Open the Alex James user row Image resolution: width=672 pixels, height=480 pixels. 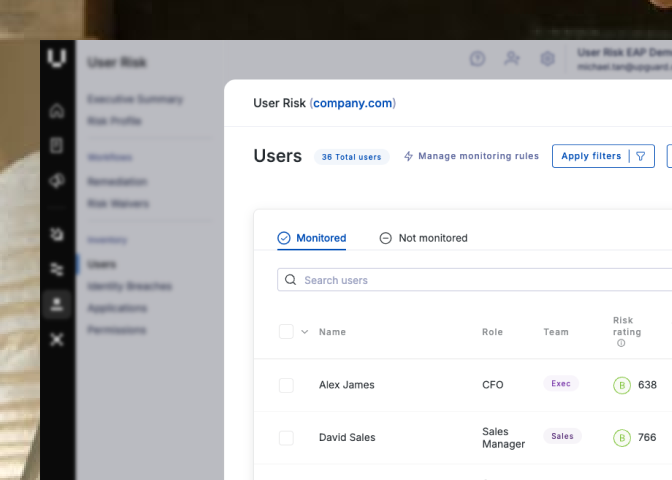click(463, 385)
